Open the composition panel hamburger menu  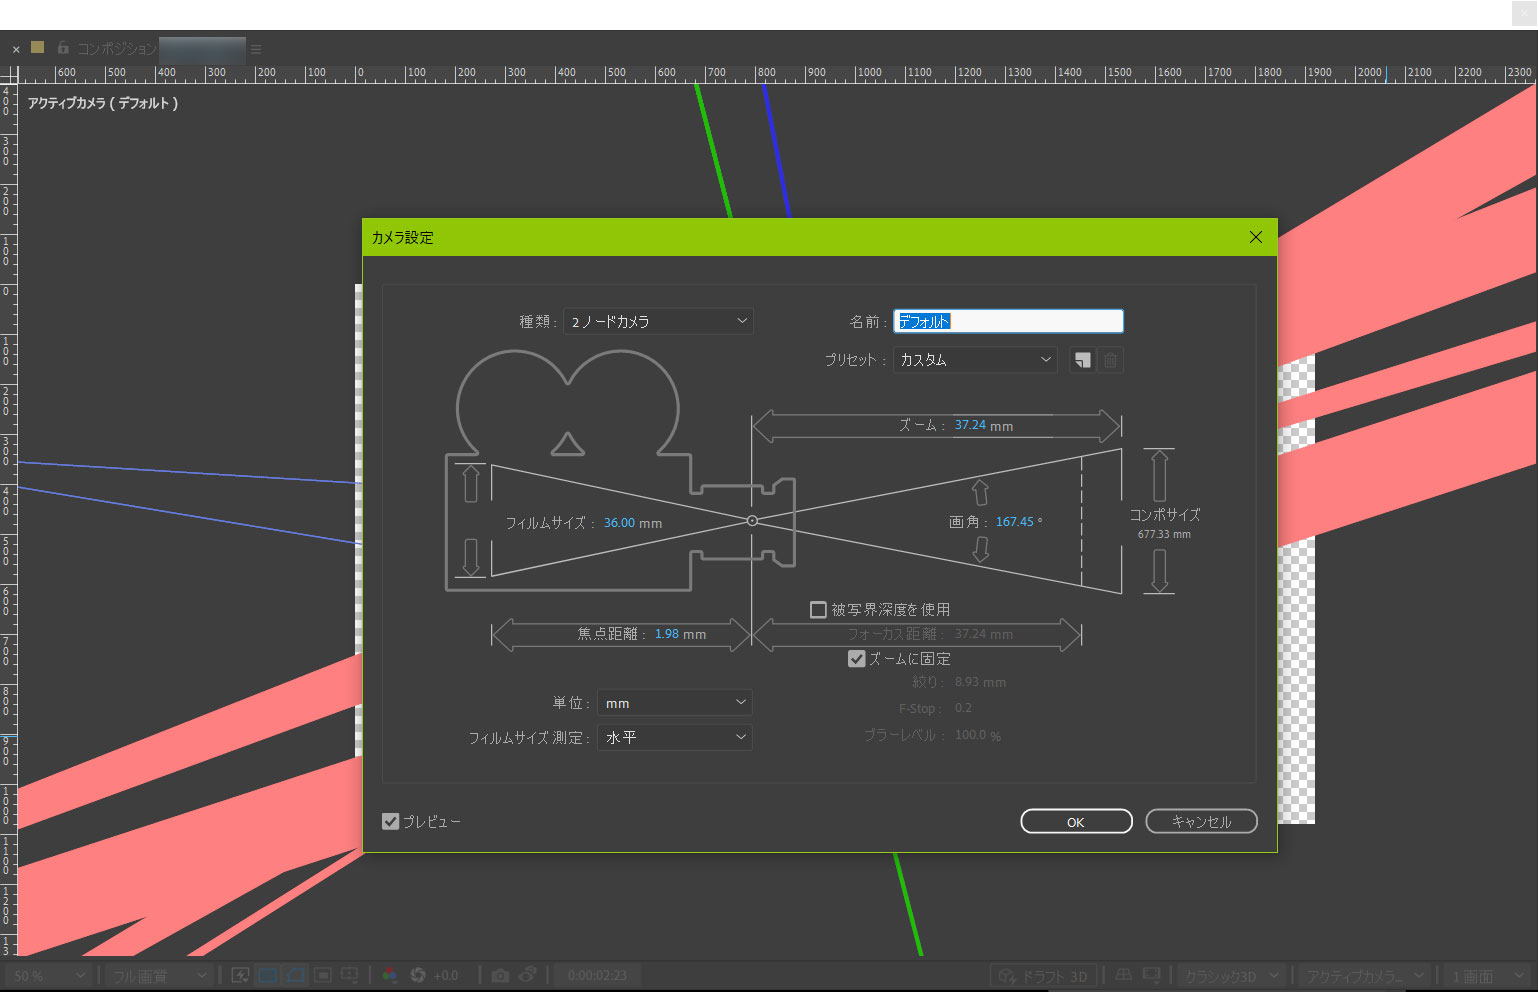click(x=256, y=49)
